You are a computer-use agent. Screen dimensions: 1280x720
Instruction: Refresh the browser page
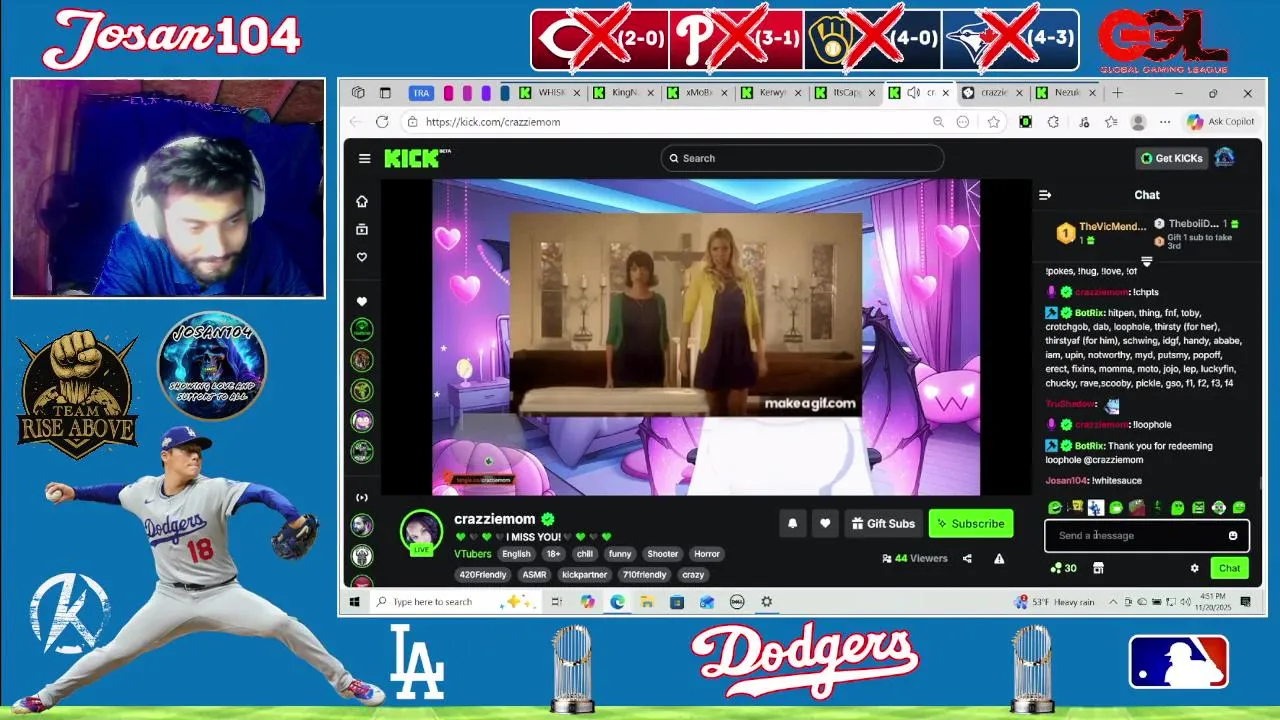point(382,122)
